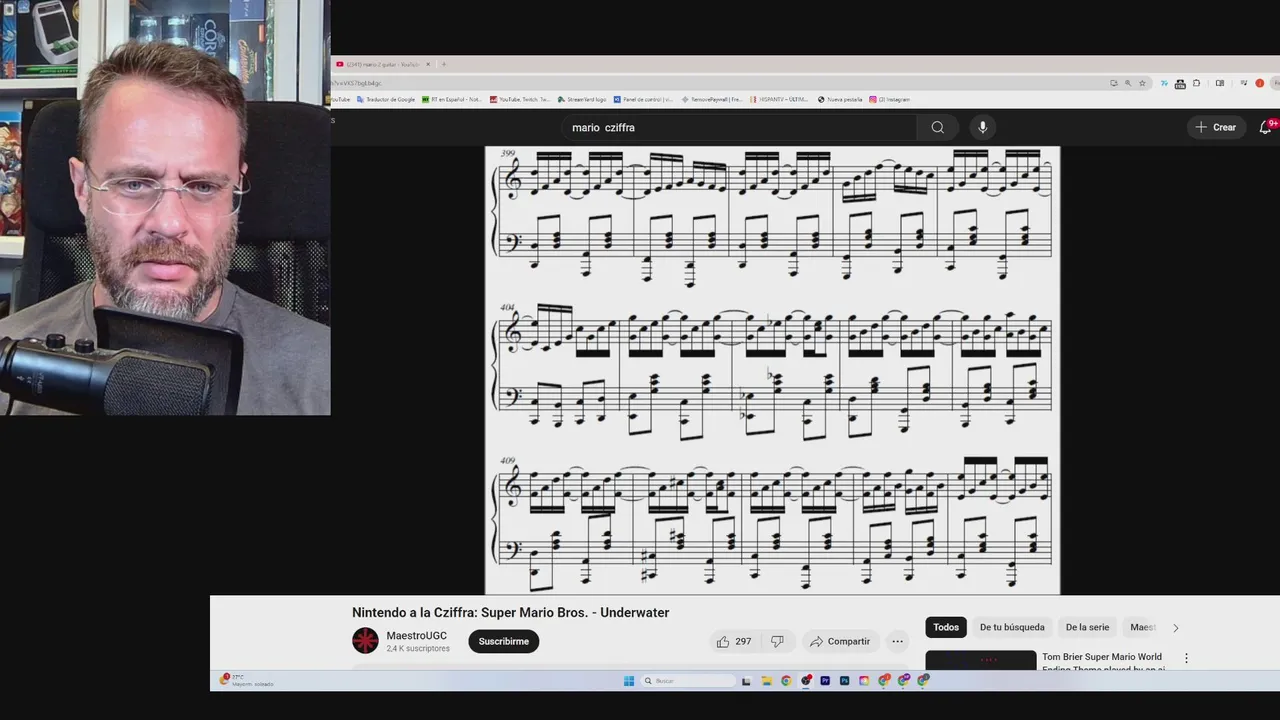
Task: Open Premiere Pro from the taskbar
Action: [x=825, y=681]
